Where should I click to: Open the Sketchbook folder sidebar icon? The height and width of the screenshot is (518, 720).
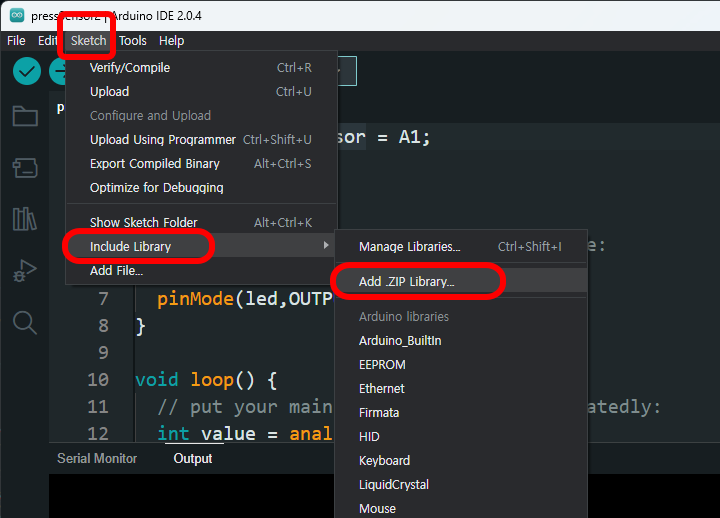25,116
